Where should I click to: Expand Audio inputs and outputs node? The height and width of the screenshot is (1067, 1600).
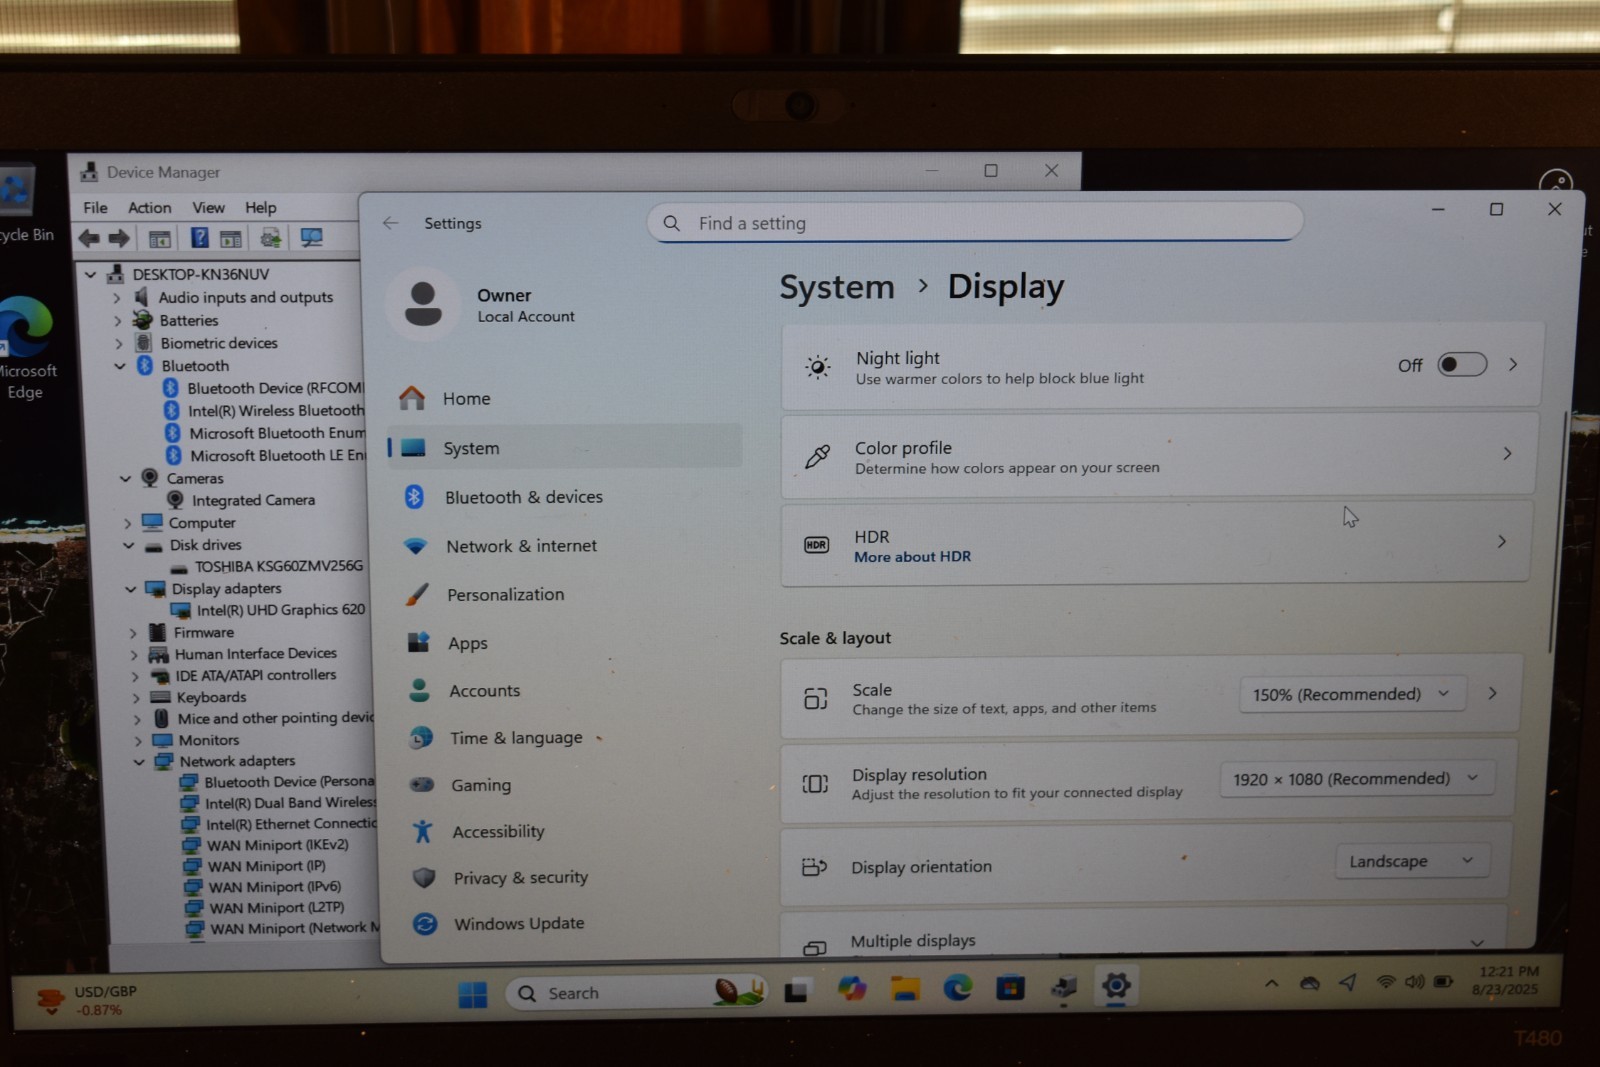click(117, 297)
